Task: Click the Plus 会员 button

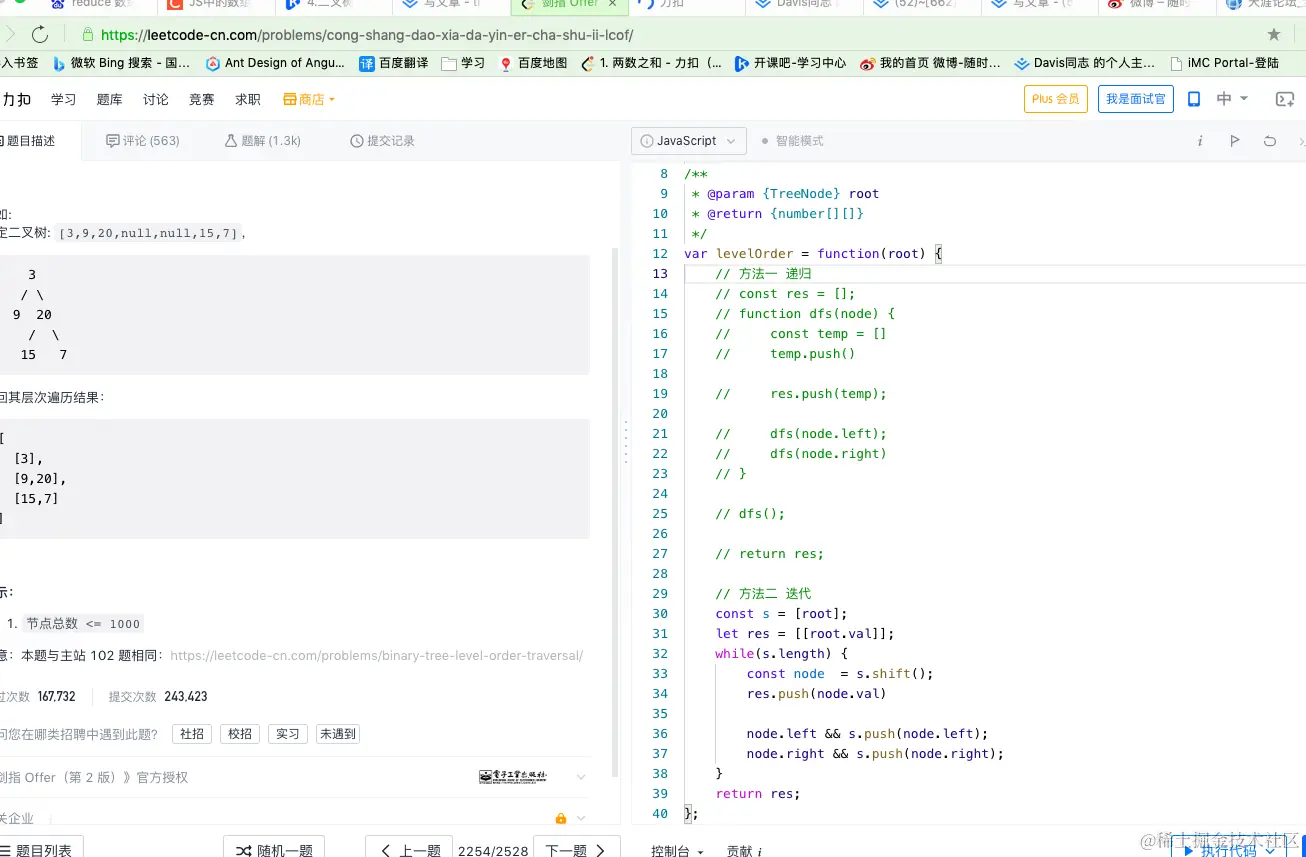Action: 1056,99
